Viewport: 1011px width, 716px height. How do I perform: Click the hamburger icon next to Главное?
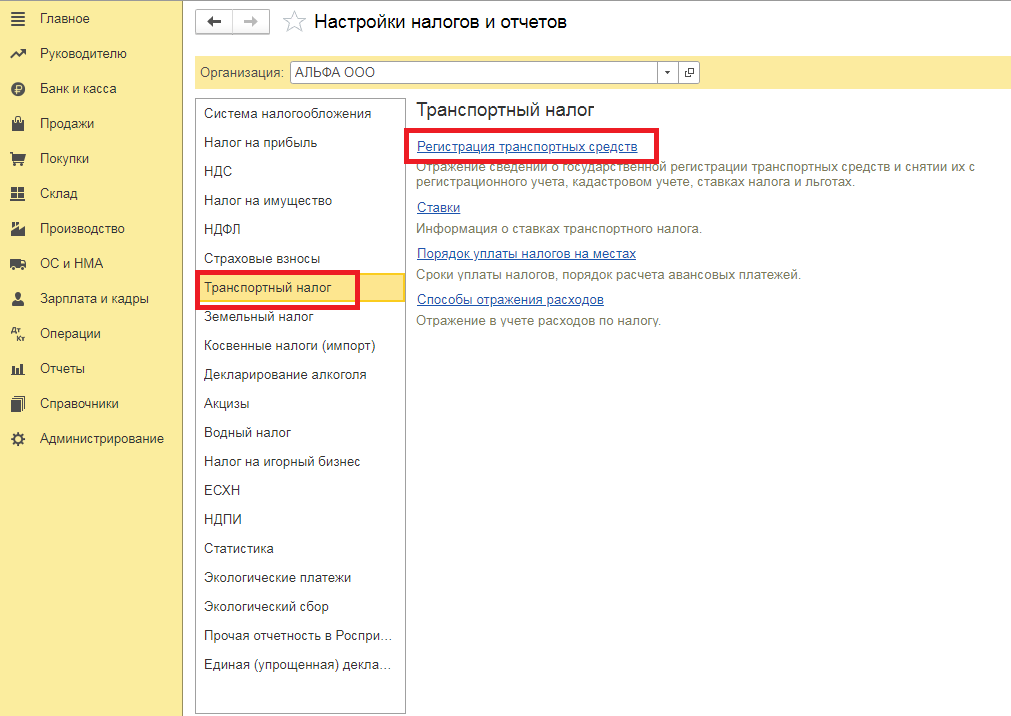click(x=17, y=19)
